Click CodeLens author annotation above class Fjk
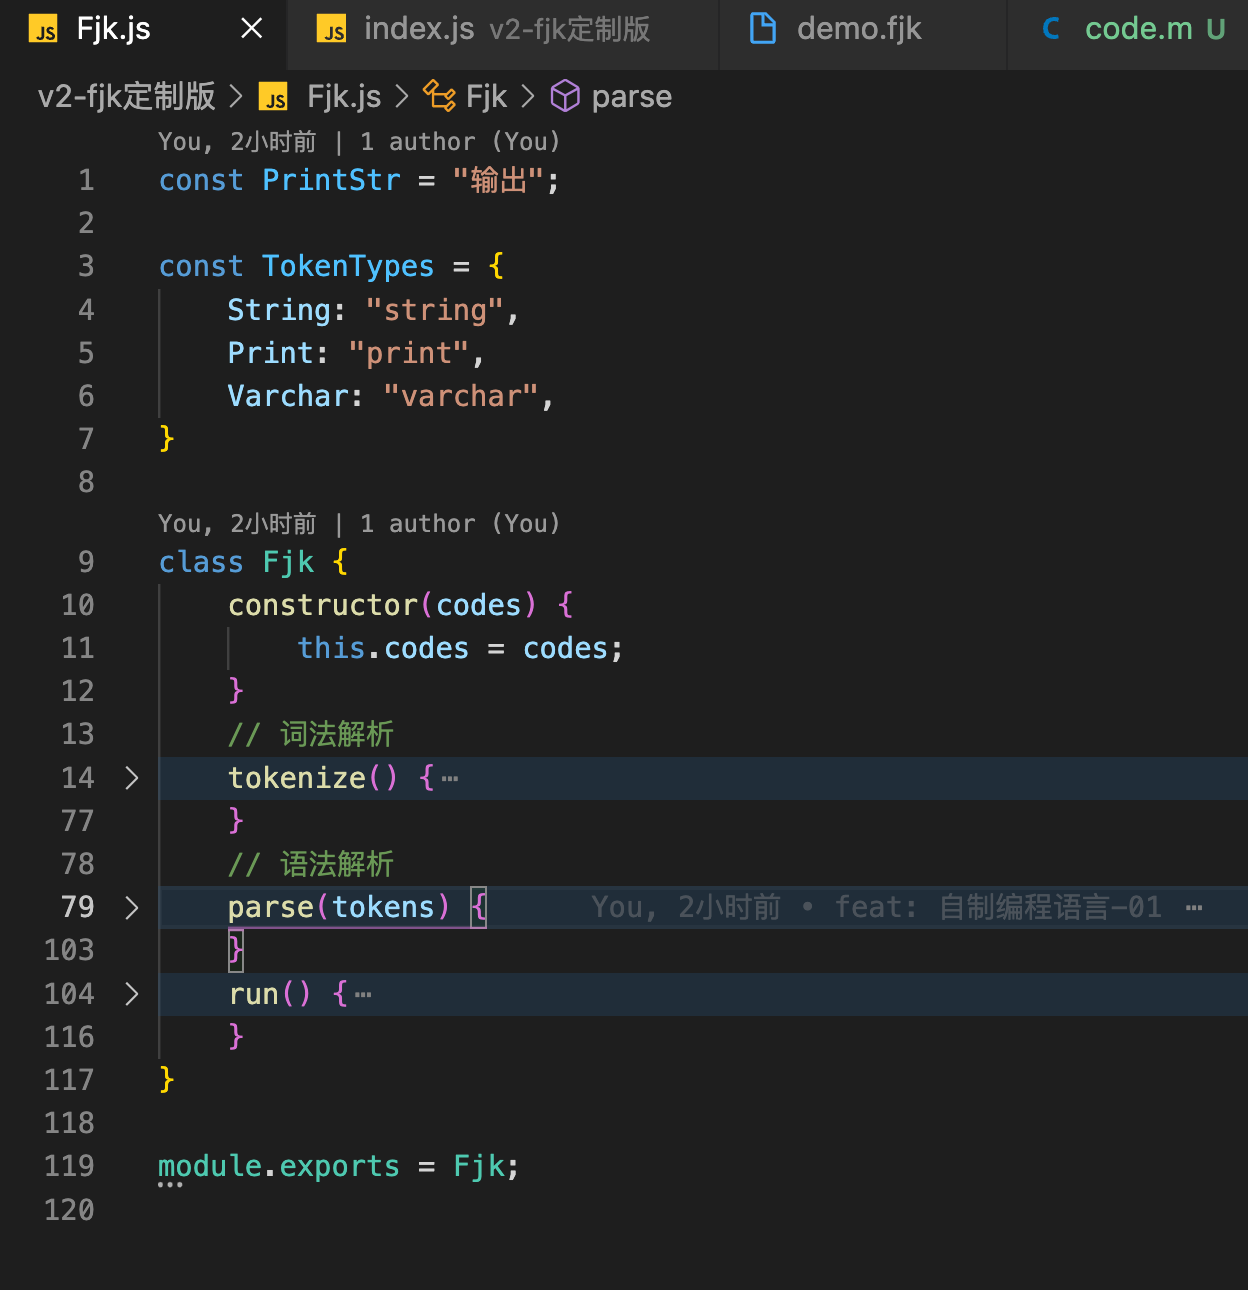1248x1290 pixels. [x=358, y=524]
